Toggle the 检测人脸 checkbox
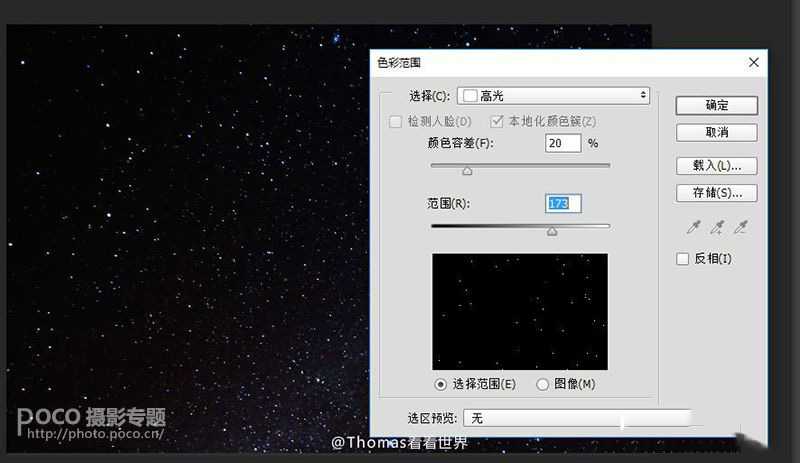The image size is (800, 463). click(x=395, y=121)
